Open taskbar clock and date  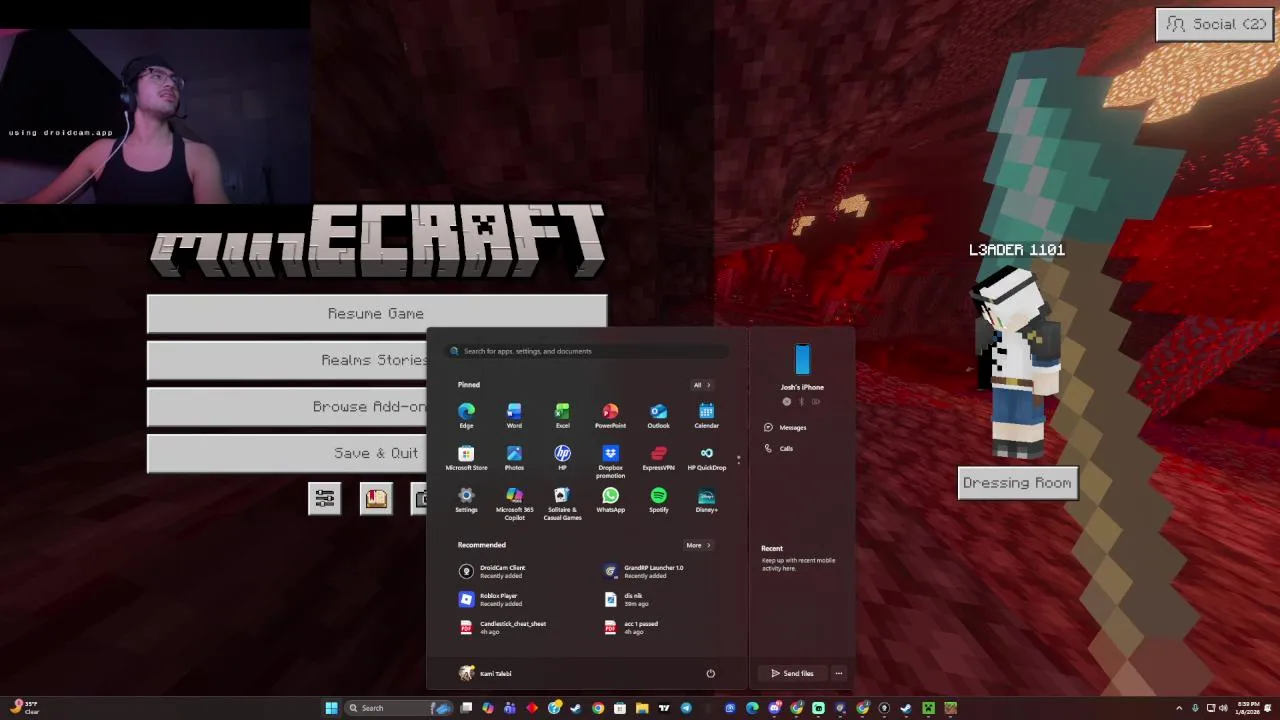tap(1248, 708)
